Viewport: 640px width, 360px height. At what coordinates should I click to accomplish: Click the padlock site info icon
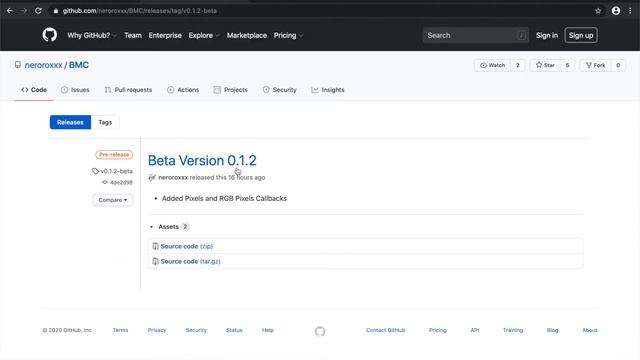coord(56,11)
